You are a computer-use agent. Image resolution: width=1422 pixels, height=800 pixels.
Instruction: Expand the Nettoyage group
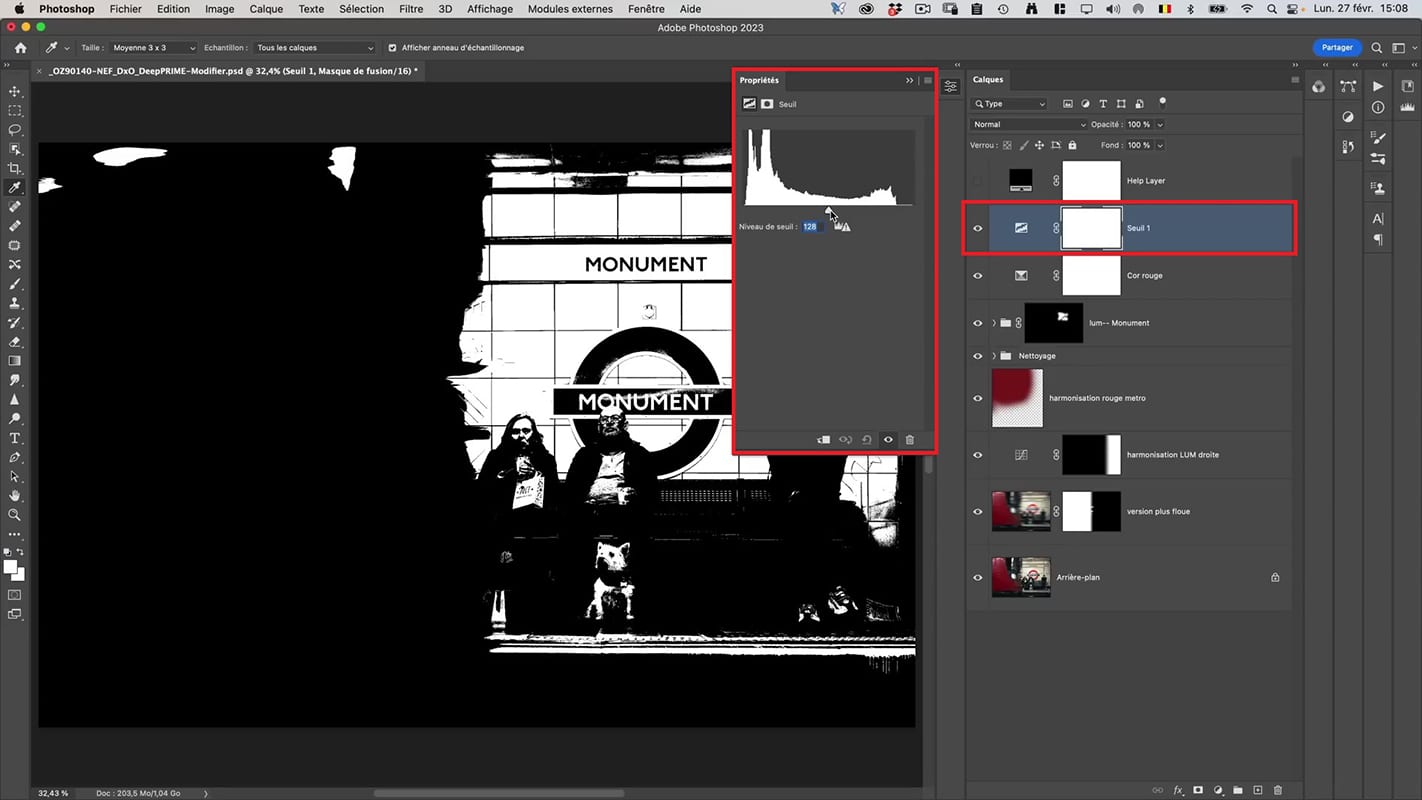(994, 356)
